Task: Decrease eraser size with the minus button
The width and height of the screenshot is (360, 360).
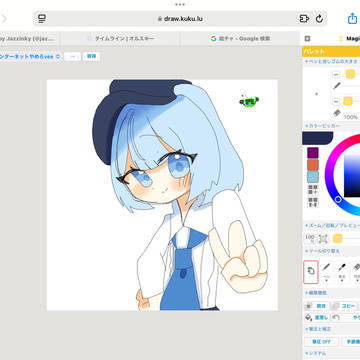Action: pos(336,101)
